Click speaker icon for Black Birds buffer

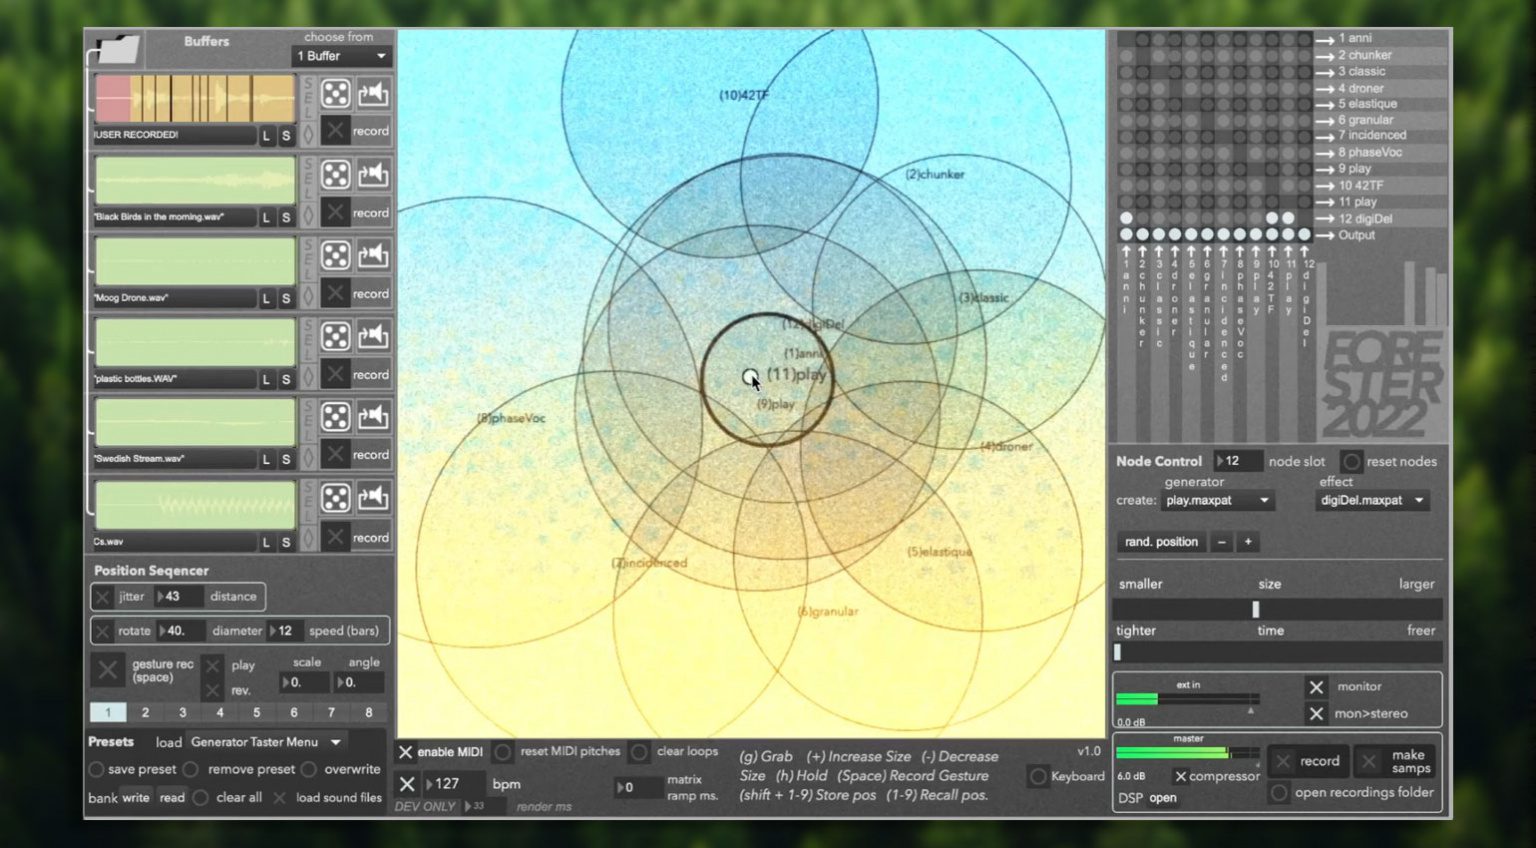373,174
